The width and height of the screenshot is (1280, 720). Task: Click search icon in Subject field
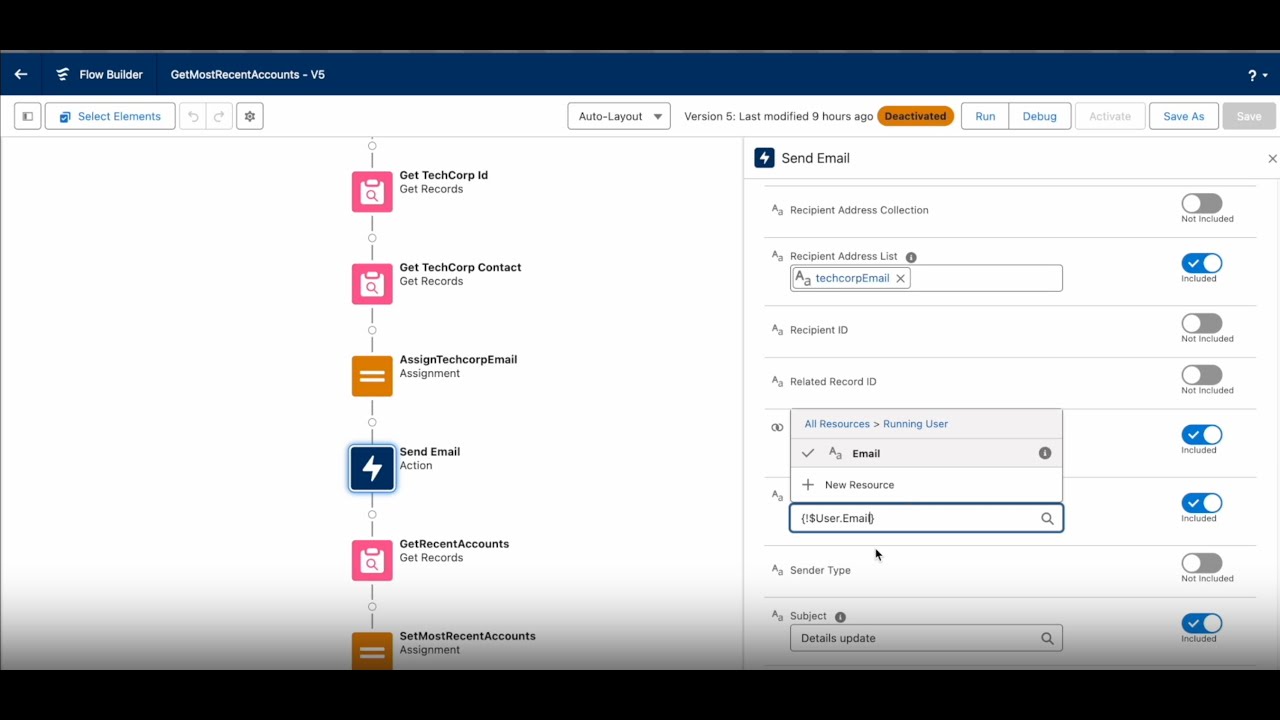coord(1047,638)
